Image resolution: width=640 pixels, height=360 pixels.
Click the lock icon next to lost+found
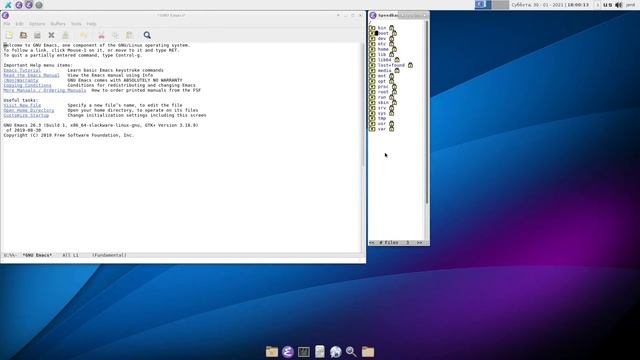tap(410, 65)
